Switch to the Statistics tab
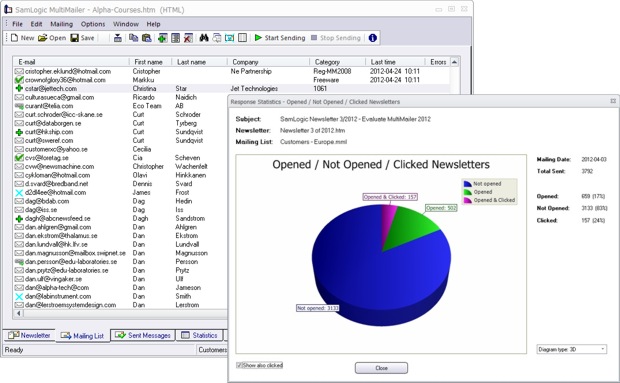 pos(199,335)
